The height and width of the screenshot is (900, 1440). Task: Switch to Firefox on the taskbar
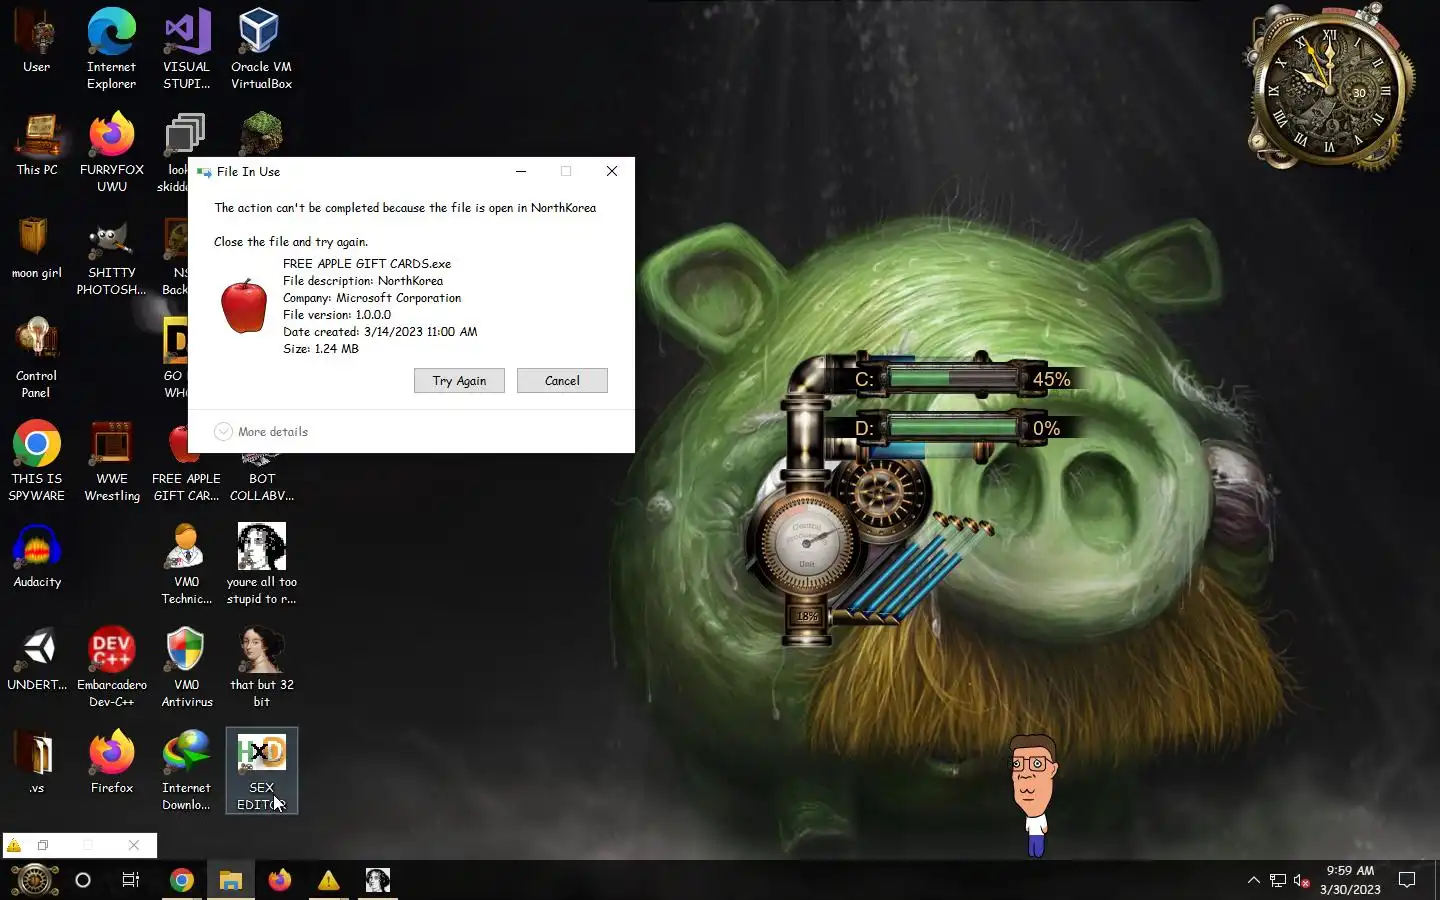point(280,880)
